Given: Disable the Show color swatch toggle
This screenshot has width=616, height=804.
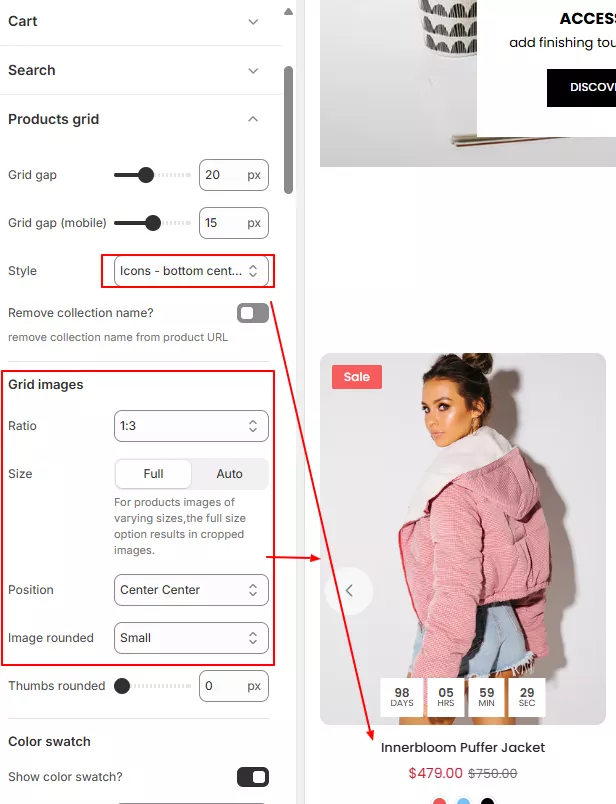Looking at the screenshot, I should click(253, 777).
